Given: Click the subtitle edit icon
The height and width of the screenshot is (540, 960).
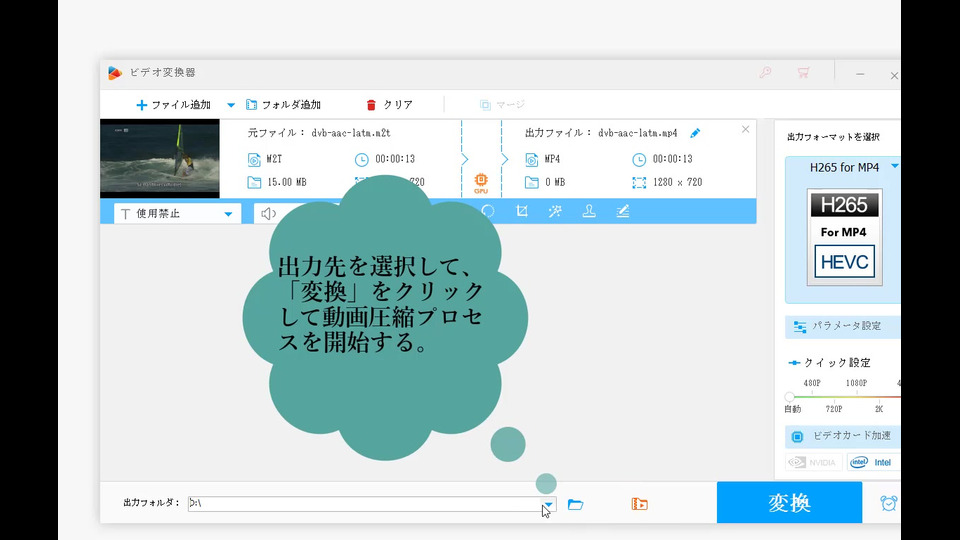Looking at the screenshot, I should (623, 211).
